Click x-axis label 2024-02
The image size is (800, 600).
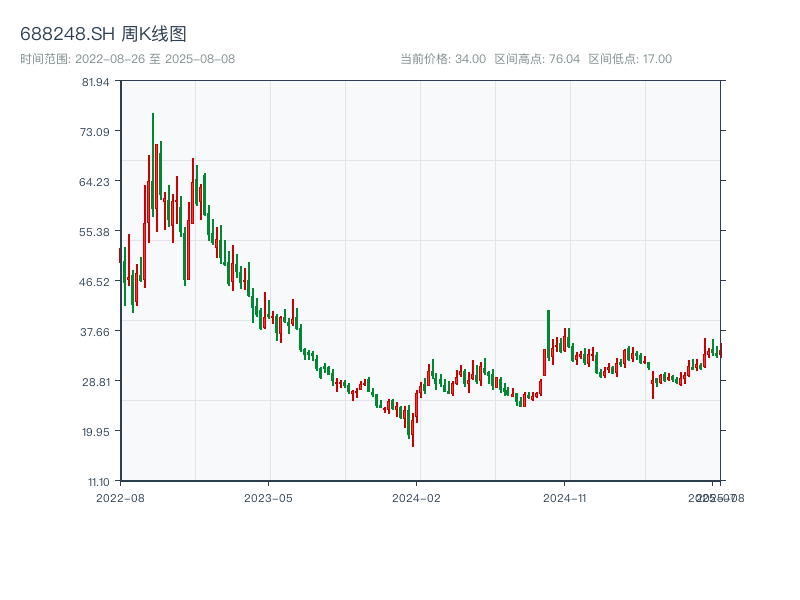(x=416, y=498)
